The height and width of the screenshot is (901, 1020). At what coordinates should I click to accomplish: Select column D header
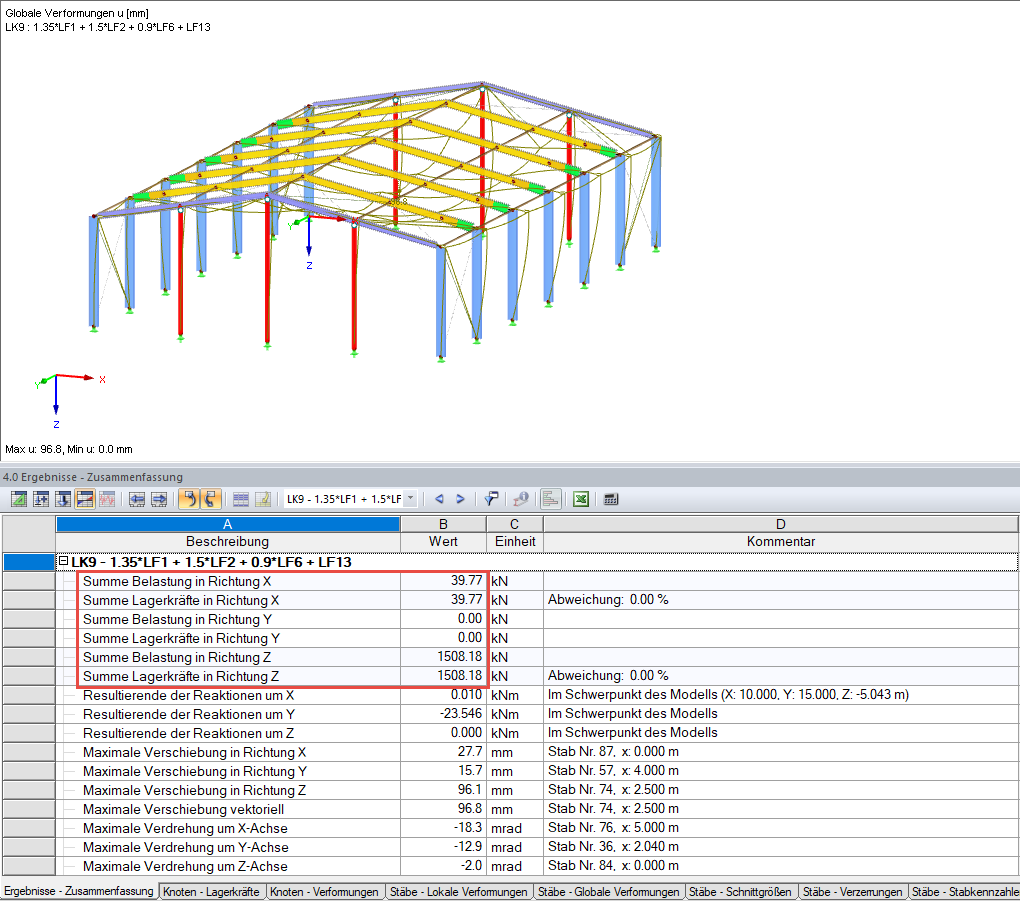pyautogui.click(x=781, y=524)
